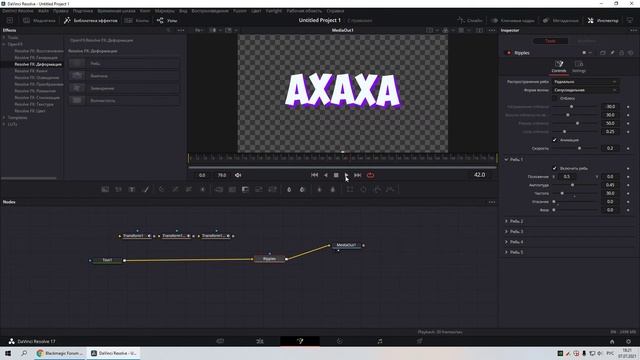
Task: Switch to the Media page icon
Action: click(x=220, y=341)
